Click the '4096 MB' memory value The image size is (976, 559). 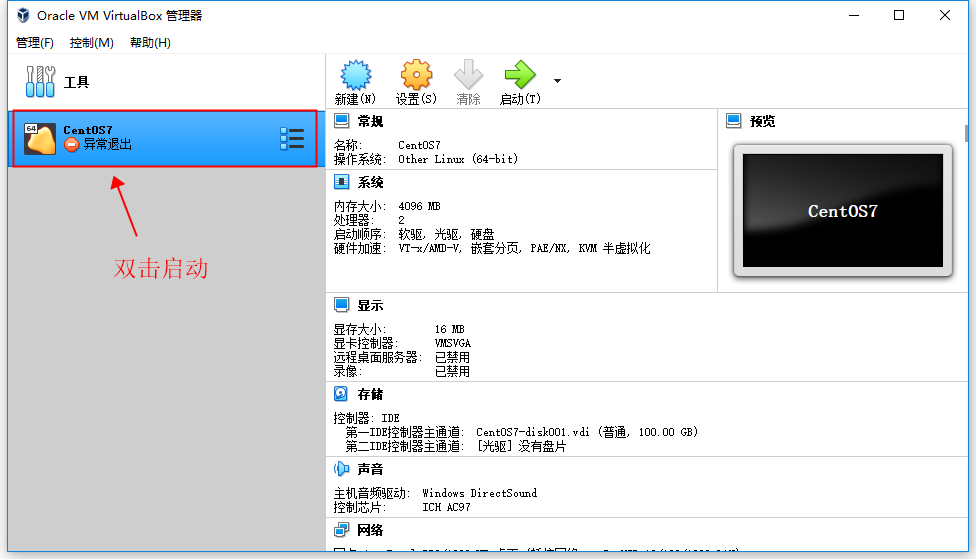[420, 206]
